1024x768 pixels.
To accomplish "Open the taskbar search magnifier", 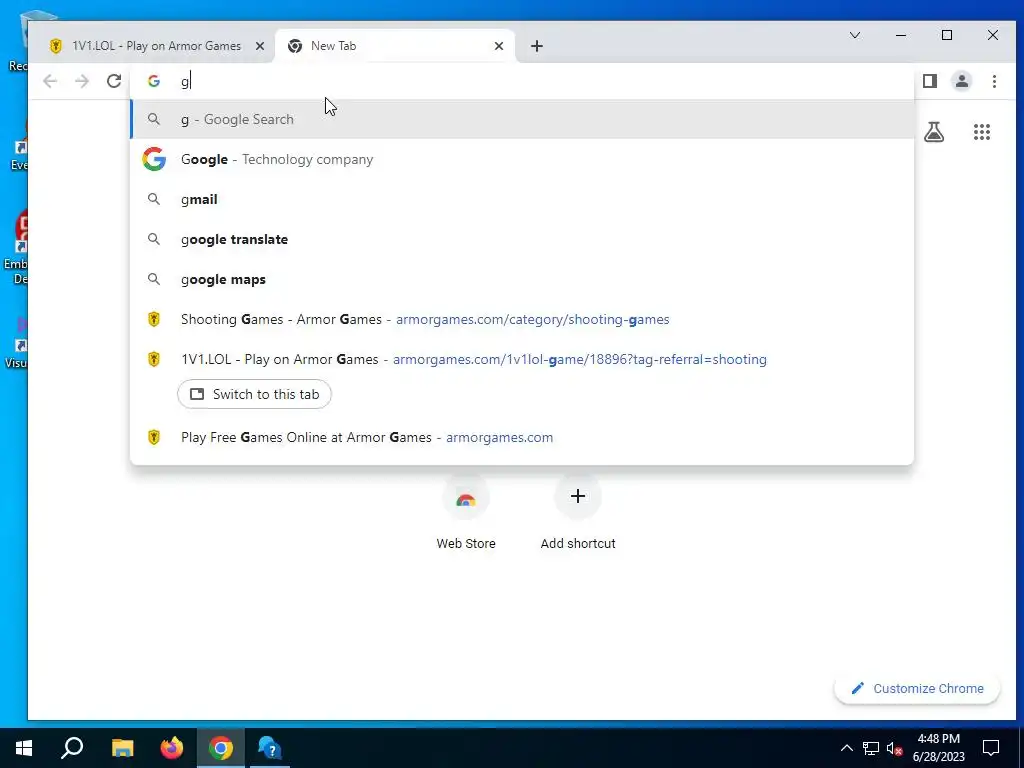I will 72,748.
